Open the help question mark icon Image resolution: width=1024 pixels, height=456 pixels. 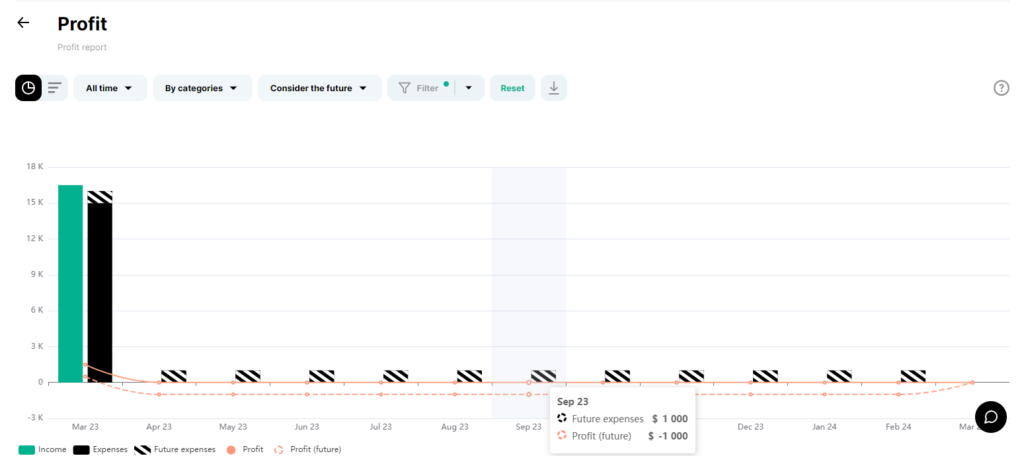pyautogui.click(x=1001, y=88)
